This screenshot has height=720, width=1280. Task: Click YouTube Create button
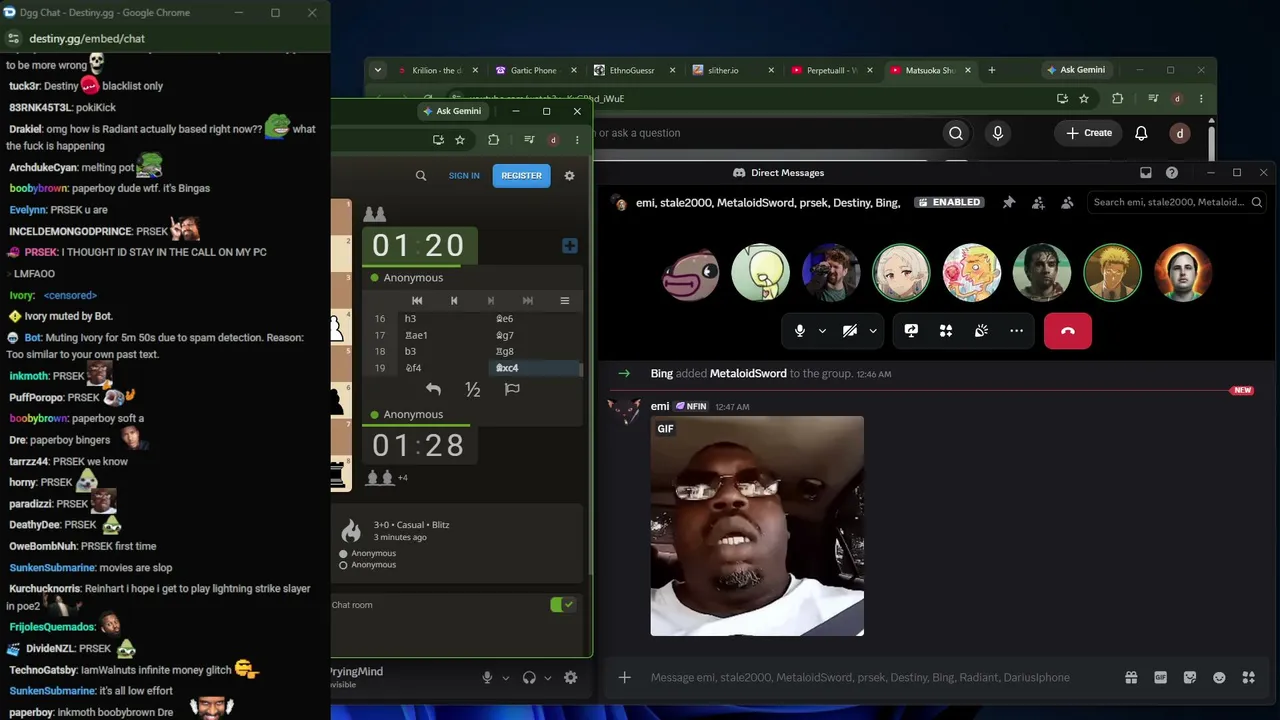point(1089,133)
